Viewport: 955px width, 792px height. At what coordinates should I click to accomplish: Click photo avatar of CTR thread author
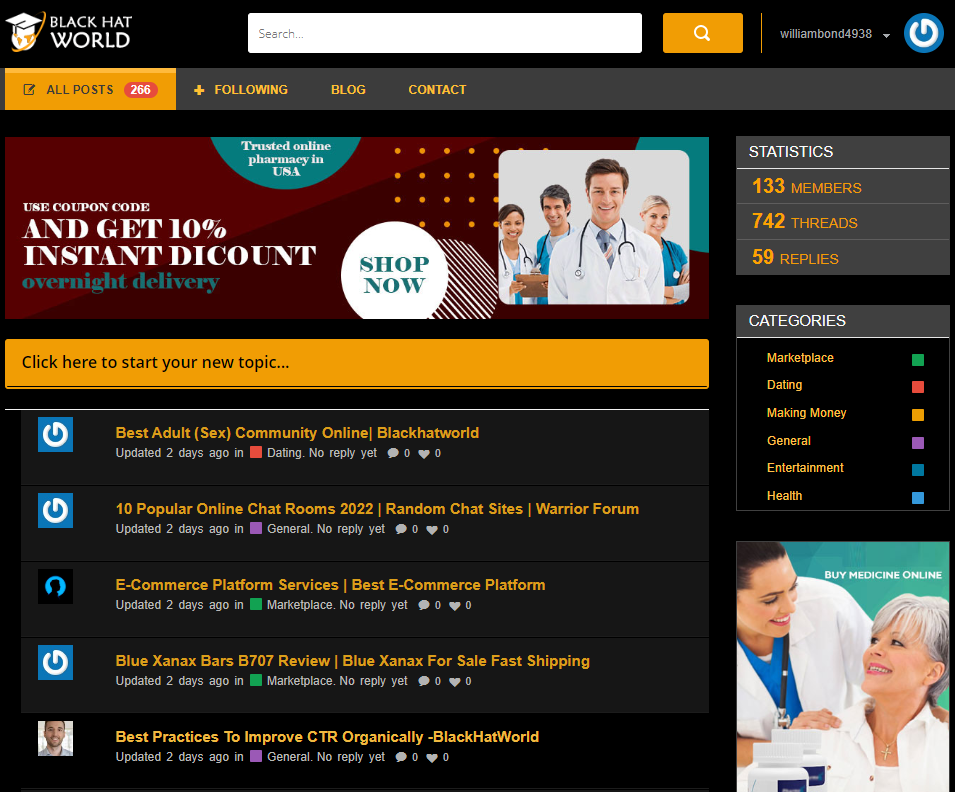click(55, 738)
